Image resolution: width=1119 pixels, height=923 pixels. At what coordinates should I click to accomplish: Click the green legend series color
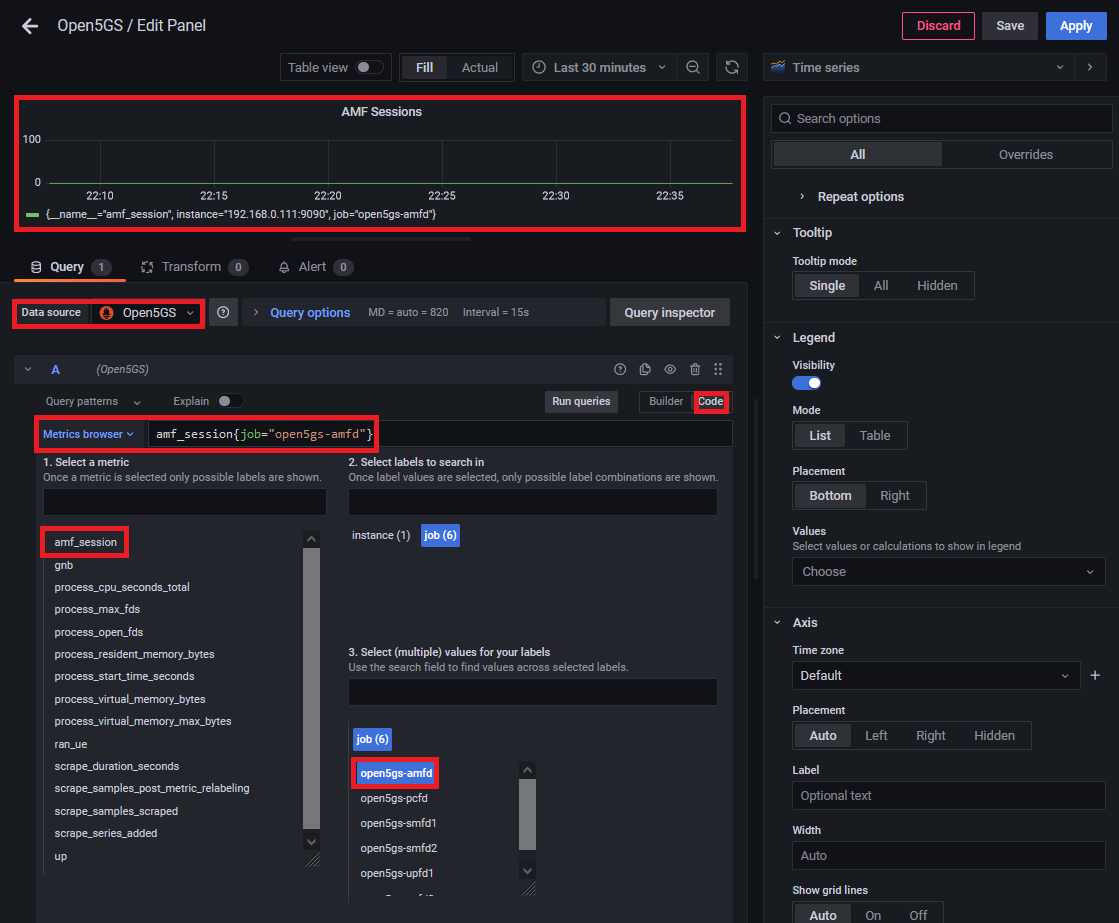click(x=32, y=214)
